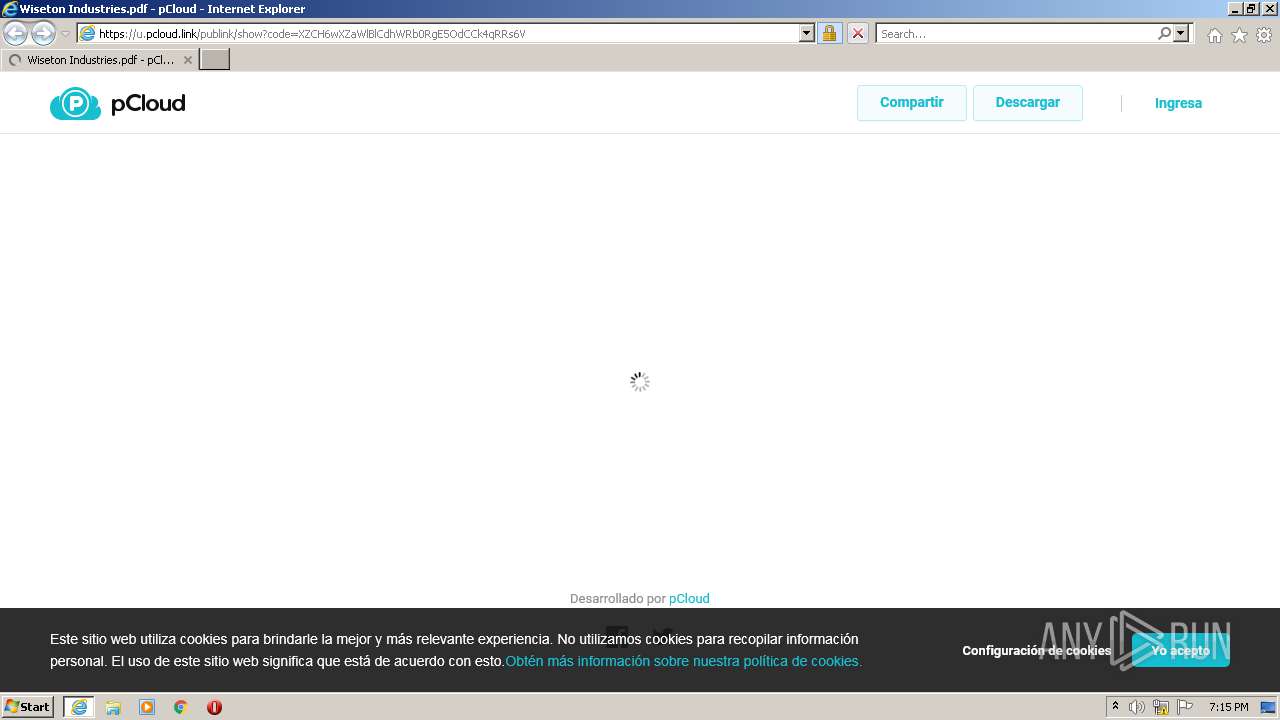The image size is (1280, 720).
Task: Select the Wiseton Industries.pdf tab
Action: [x=100, y=60]
